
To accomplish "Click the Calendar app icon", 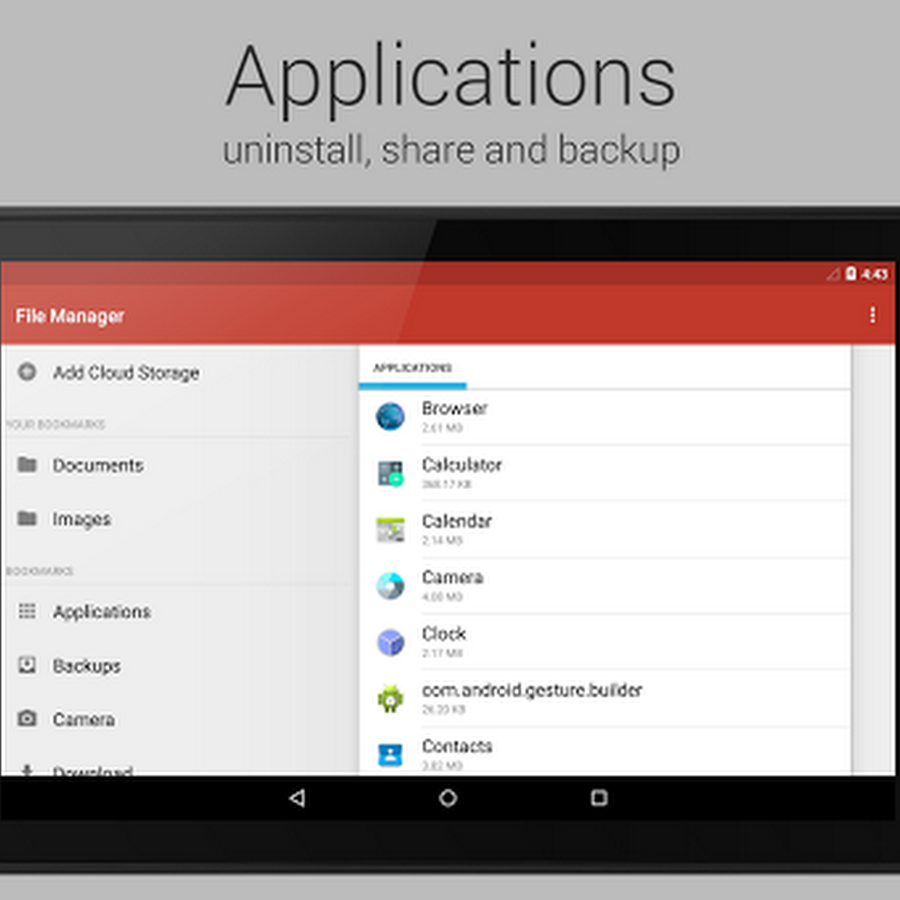I will coord(390,529).
